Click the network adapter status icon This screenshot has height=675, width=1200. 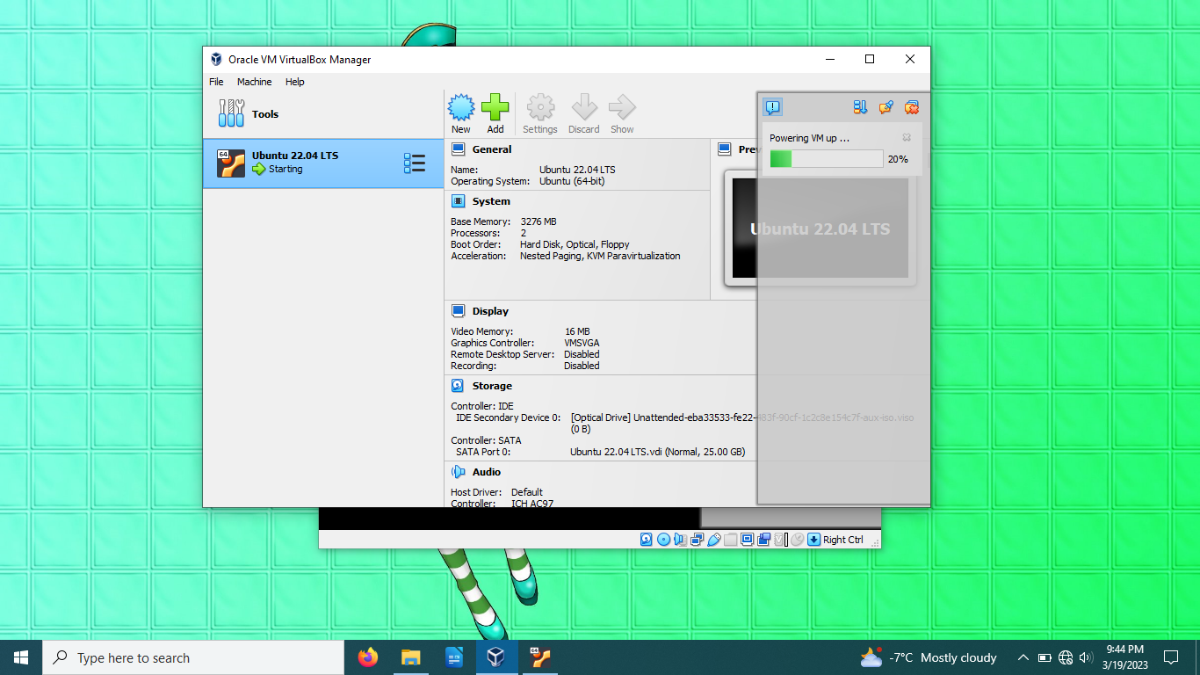pyautogui.click(x=697, y=540)
